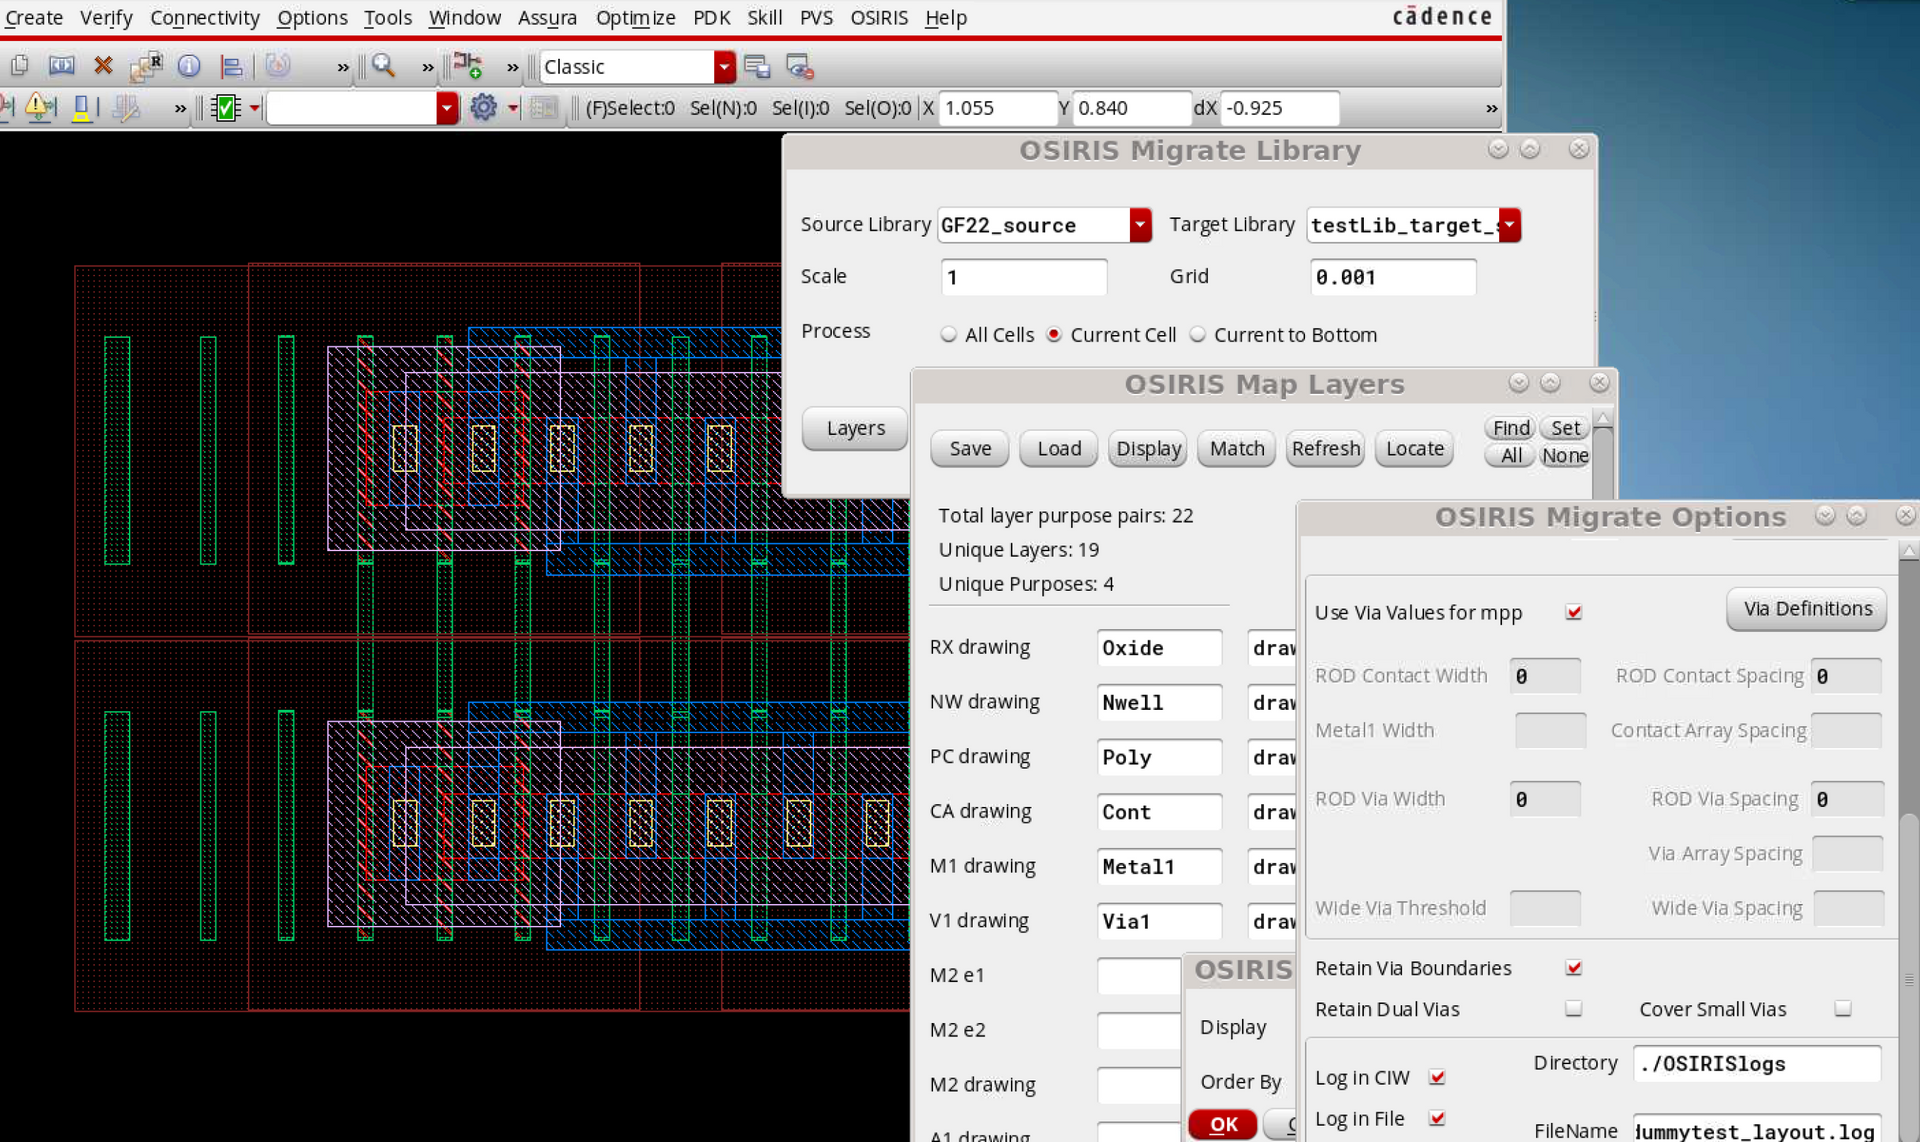Open the Verify menu
1920x1142 pixels.
pos(106,17)
